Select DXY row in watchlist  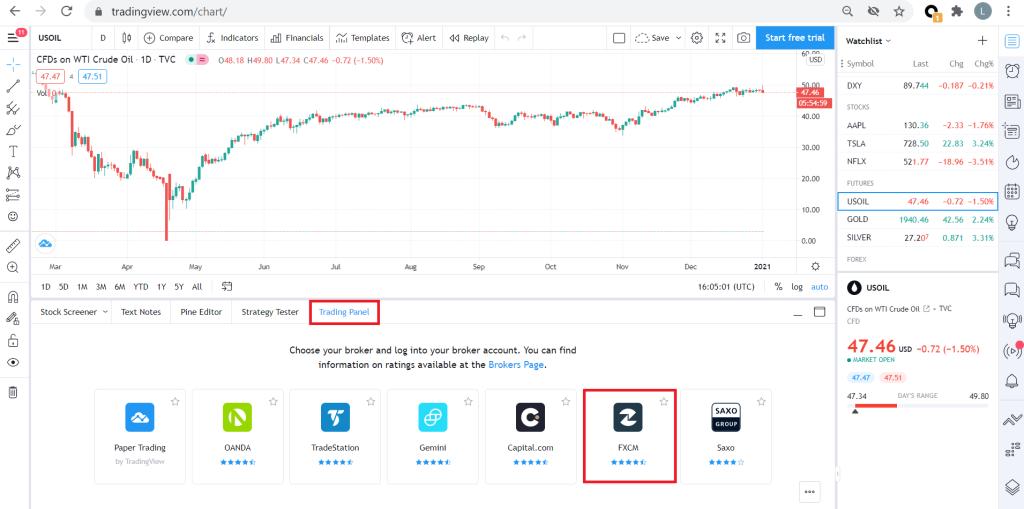918,86
